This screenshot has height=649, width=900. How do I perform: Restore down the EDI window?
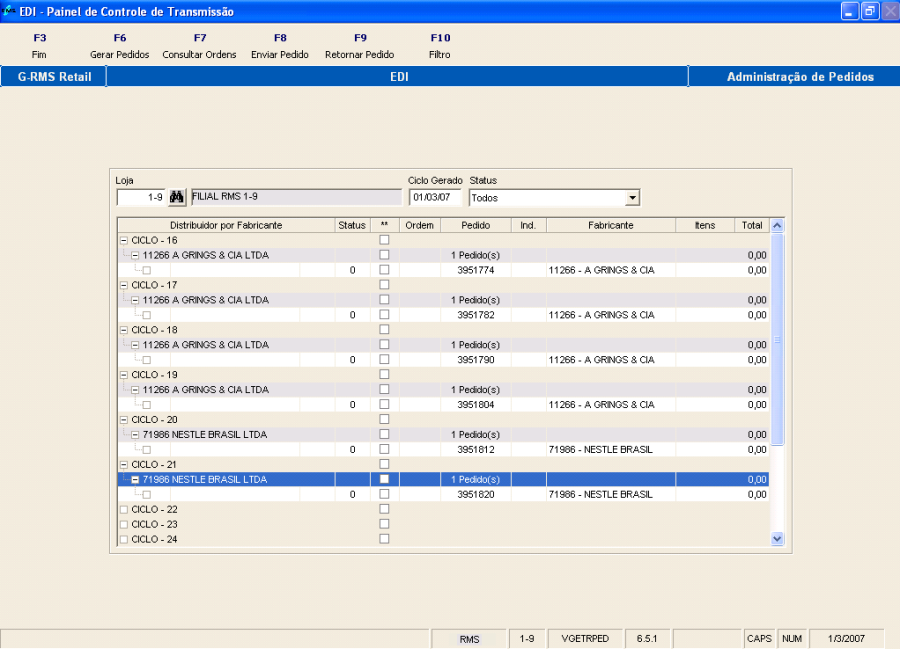coord(870,11)
